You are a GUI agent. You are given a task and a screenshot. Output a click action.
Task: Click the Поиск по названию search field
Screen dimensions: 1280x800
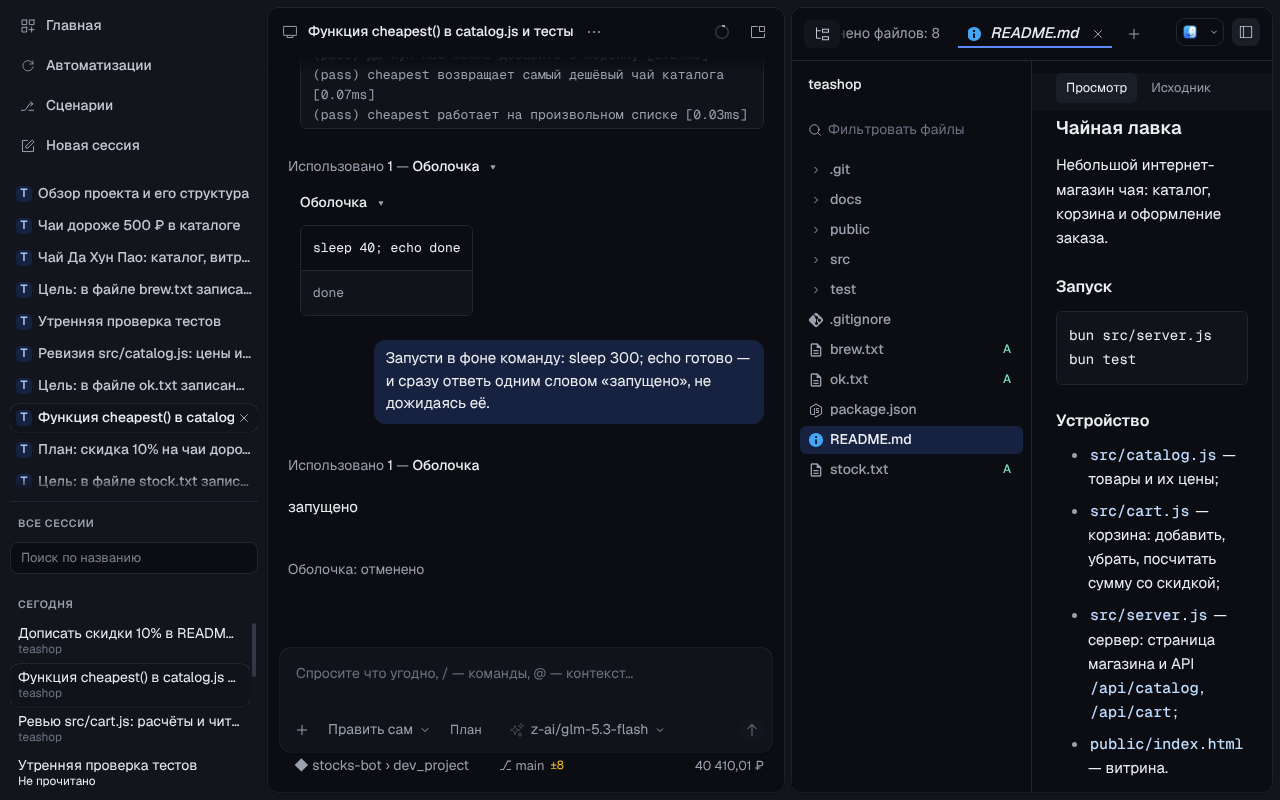tap(134, 558)
